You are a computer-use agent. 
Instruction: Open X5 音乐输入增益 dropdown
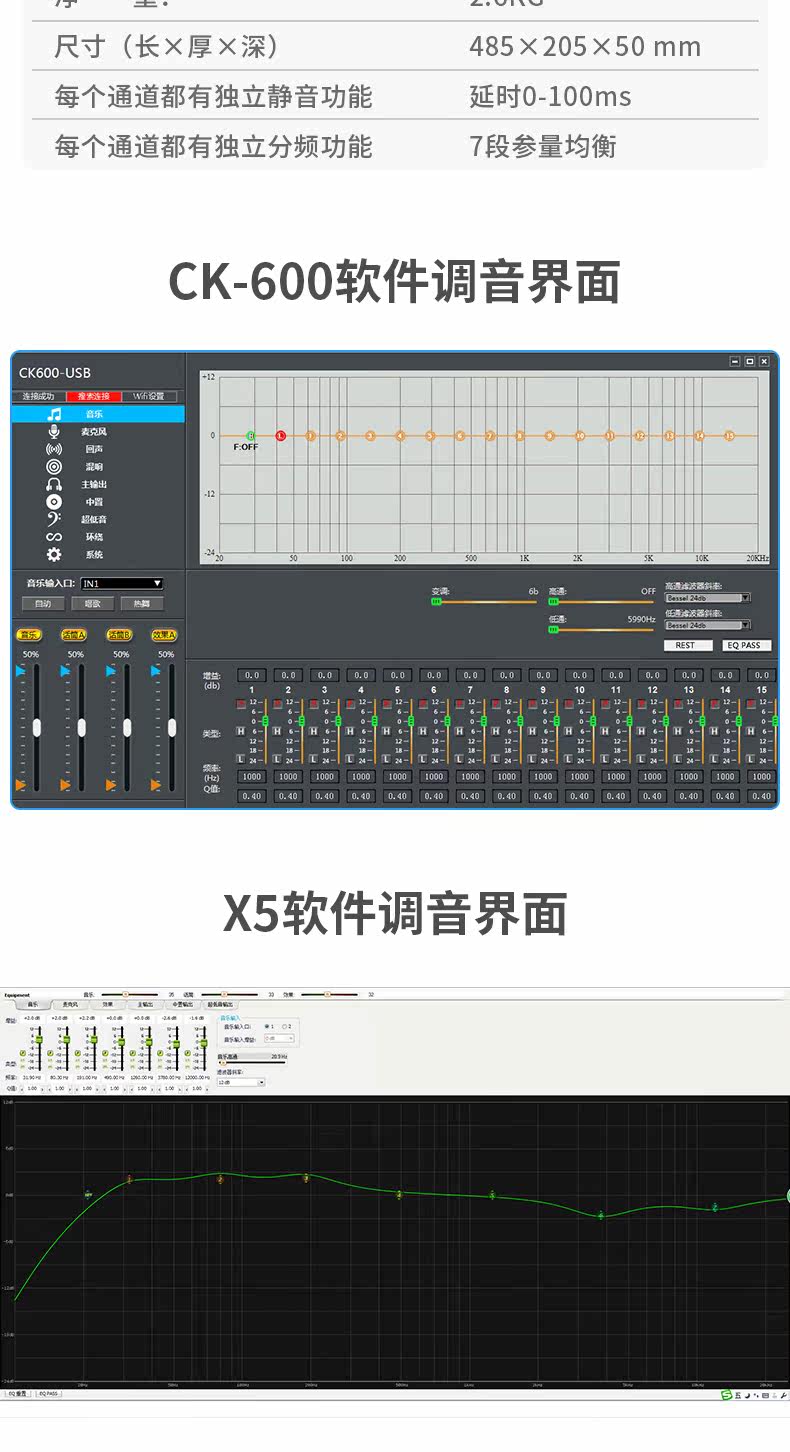[279, 1039]
